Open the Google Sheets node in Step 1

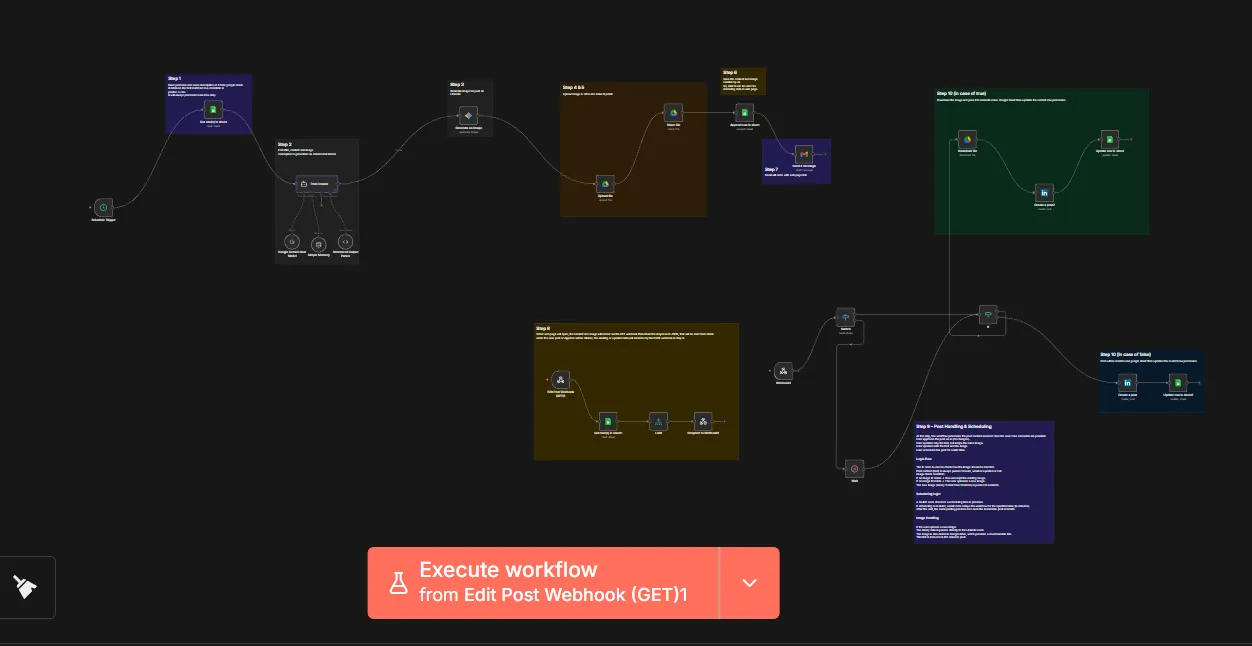(213, 110)
